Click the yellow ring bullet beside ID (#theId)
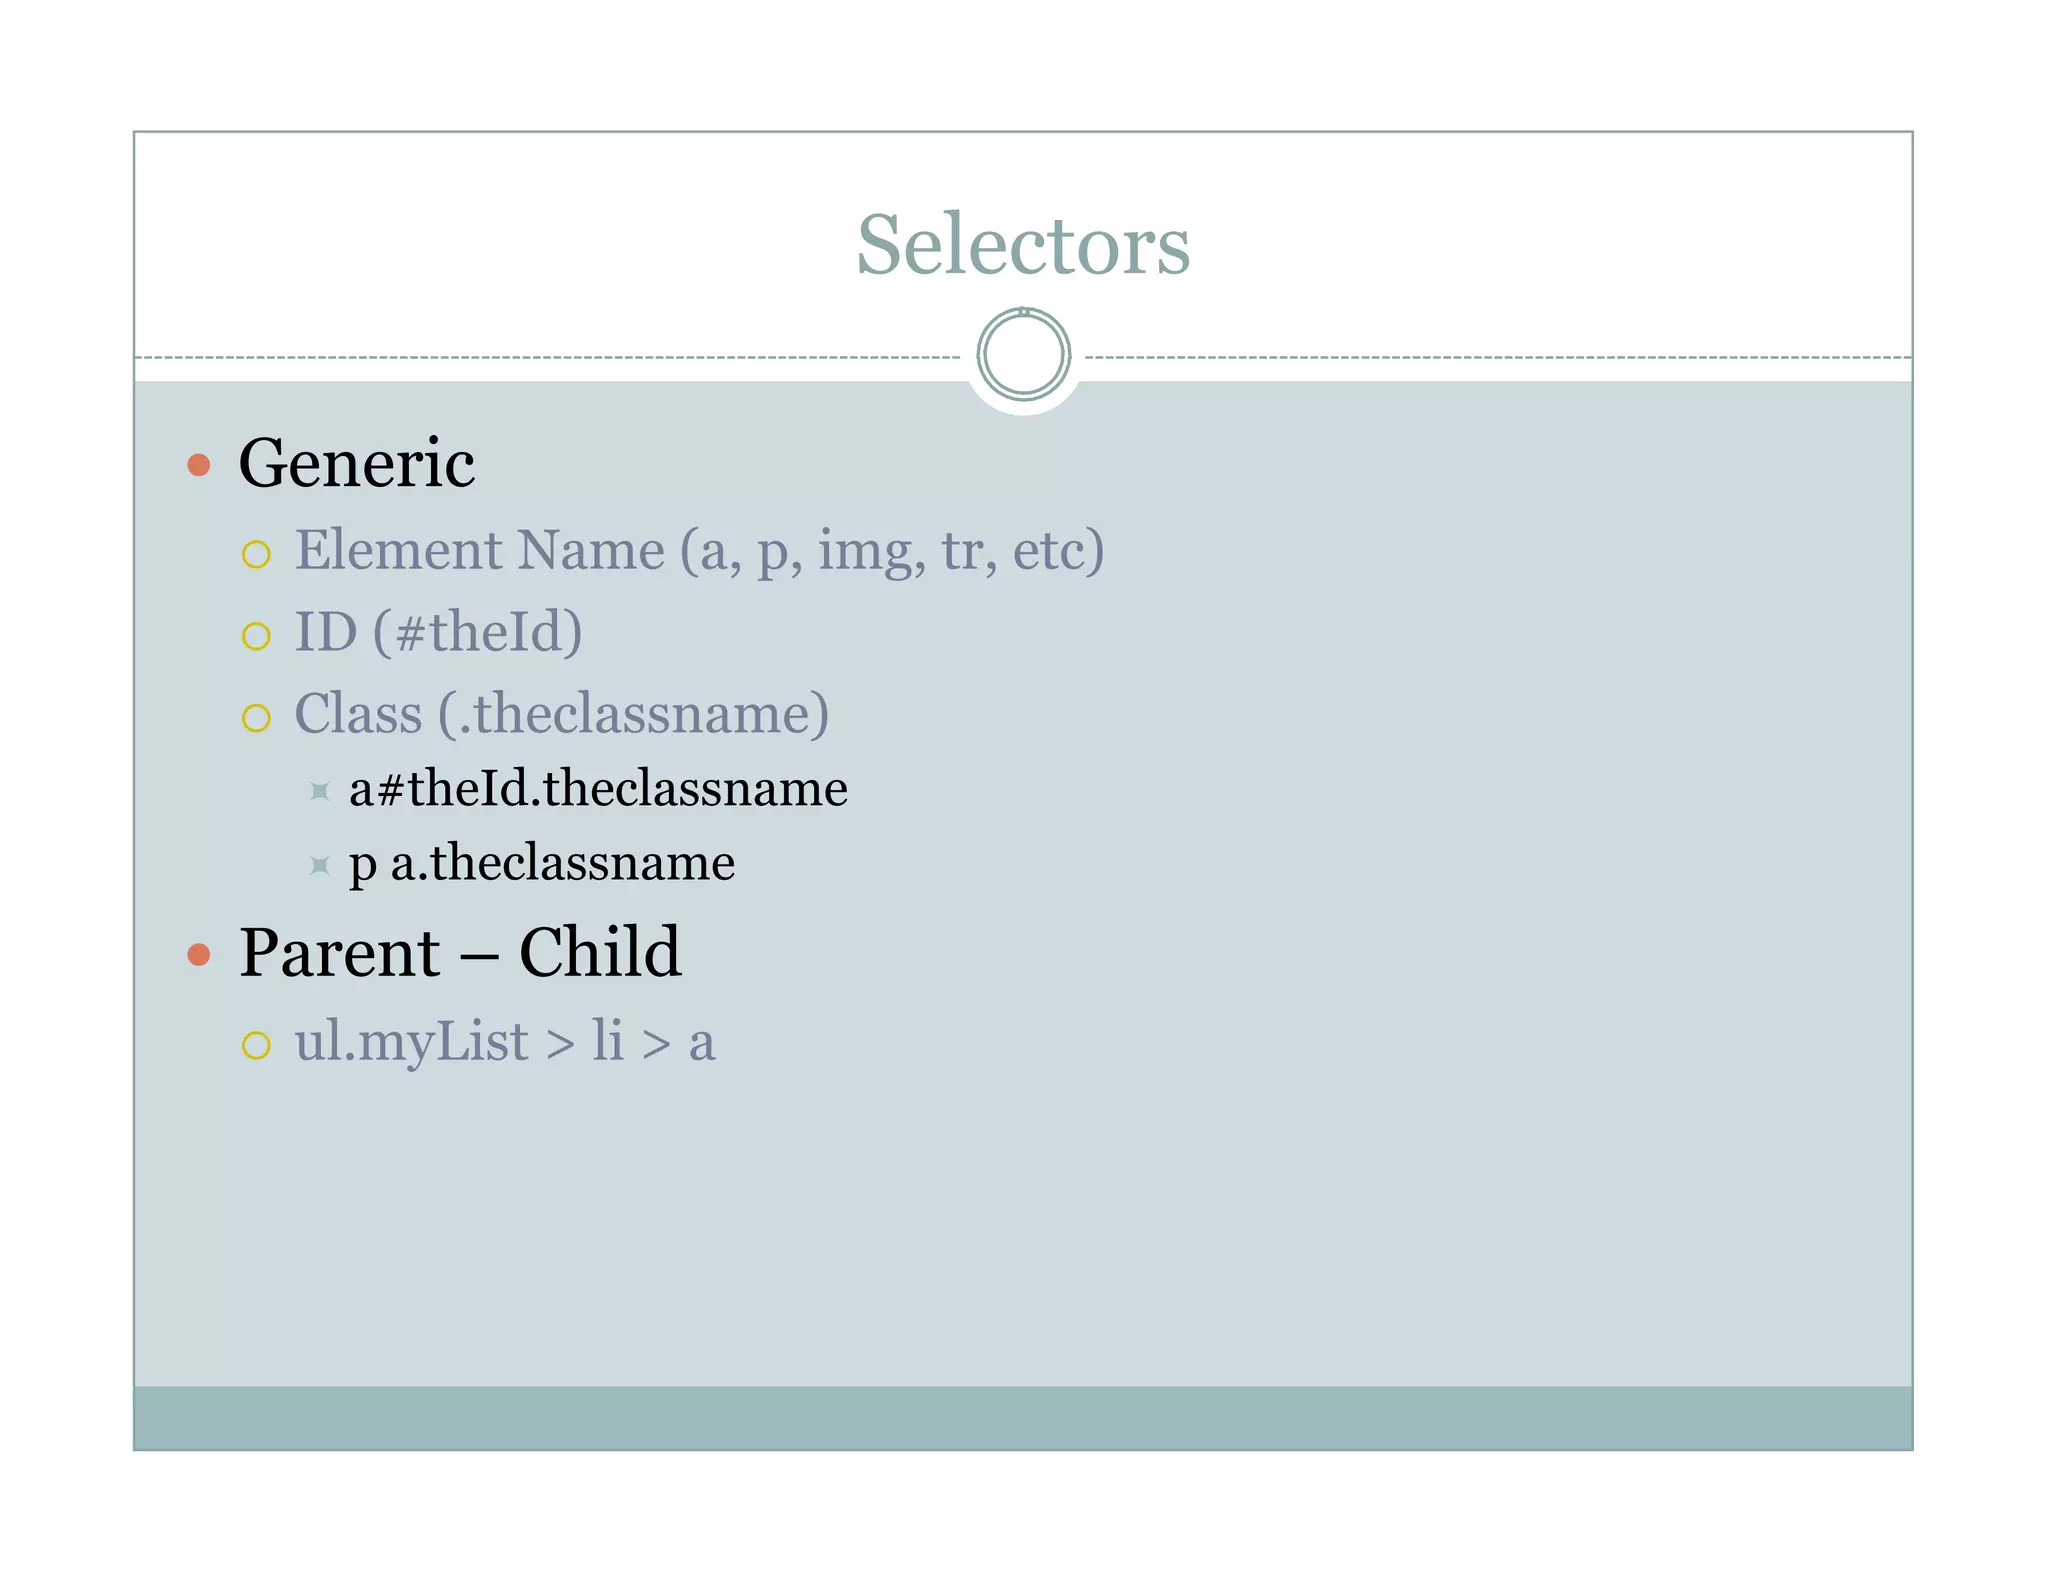This screenshot has height=1582, width=2048. click(256, 636)
